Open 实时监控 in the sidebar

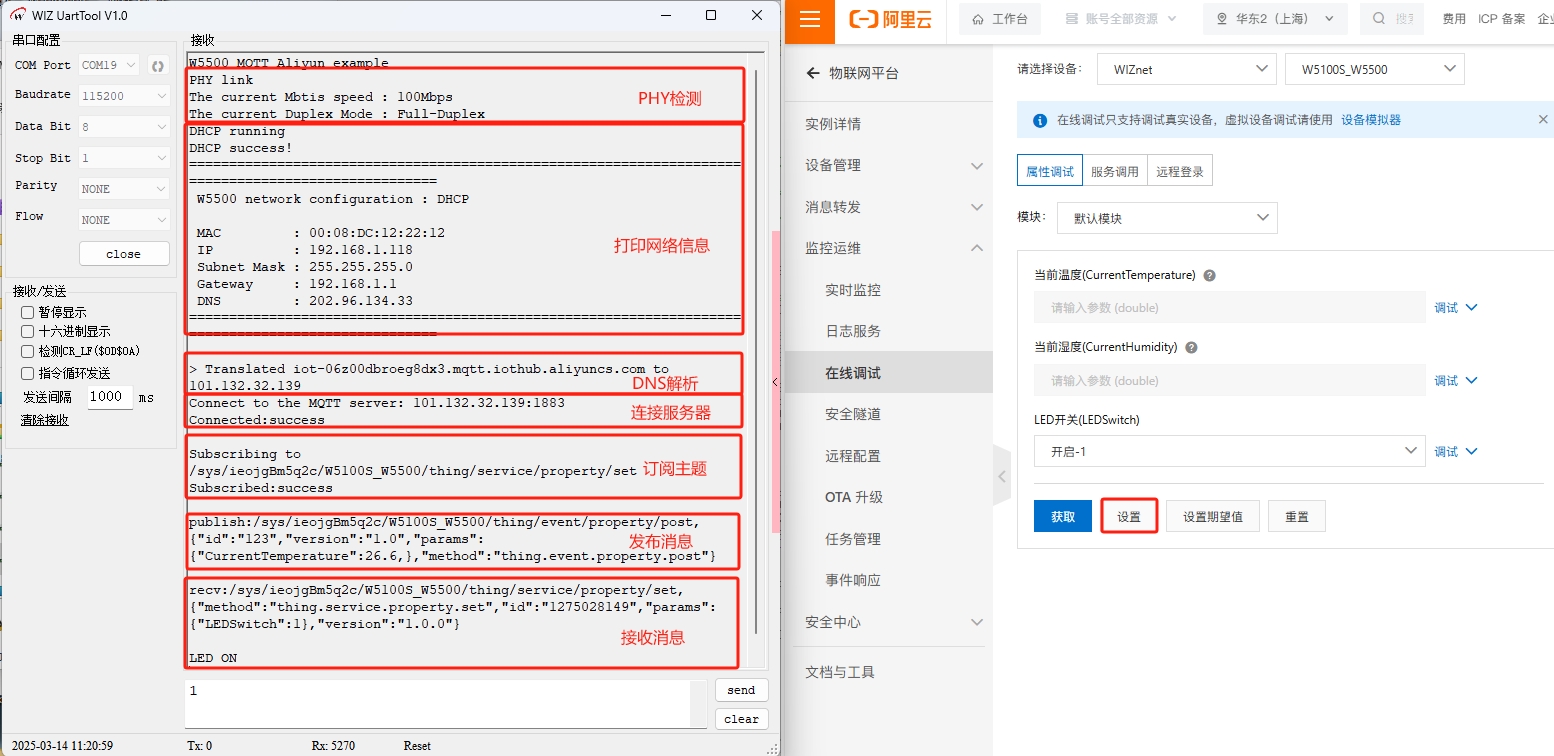coord(853,290)
